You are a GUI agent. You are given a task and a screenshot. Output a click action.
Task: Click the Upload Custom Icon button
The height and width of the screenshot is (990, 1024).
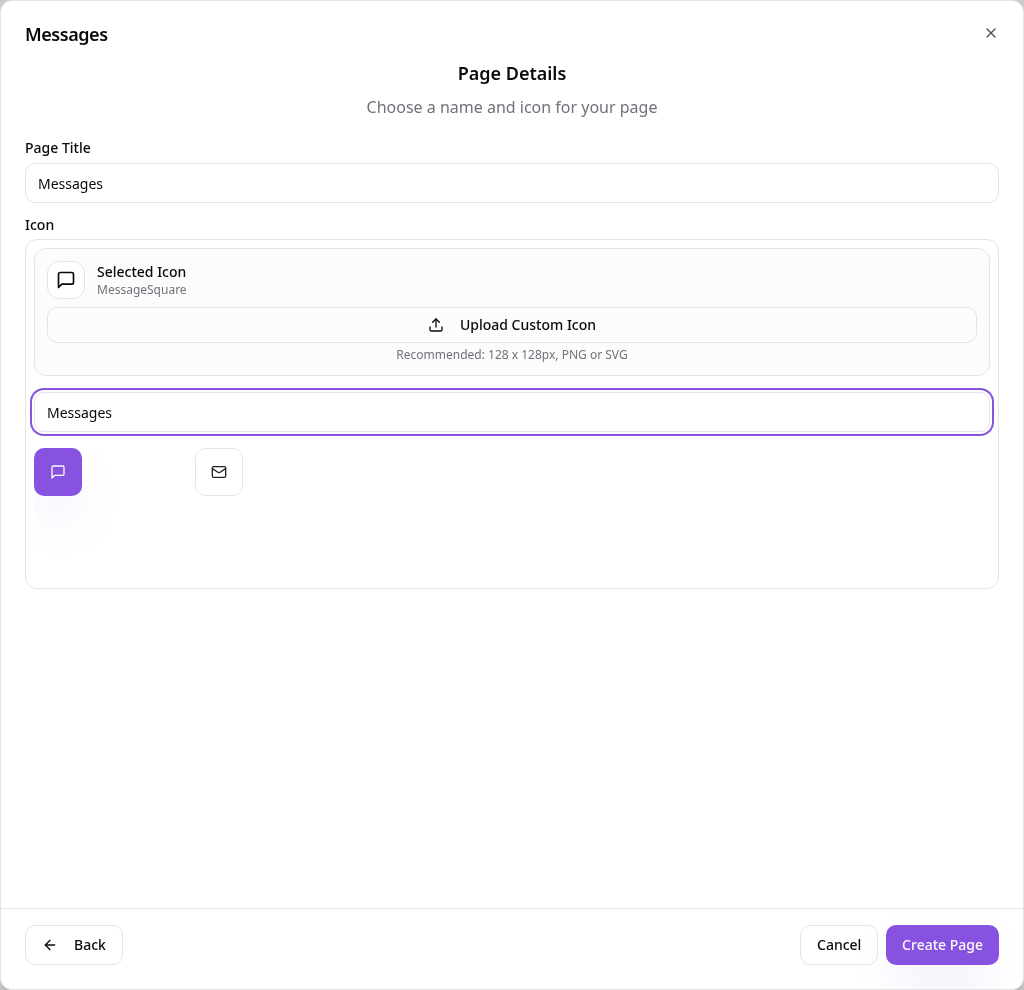click(511, 325)
